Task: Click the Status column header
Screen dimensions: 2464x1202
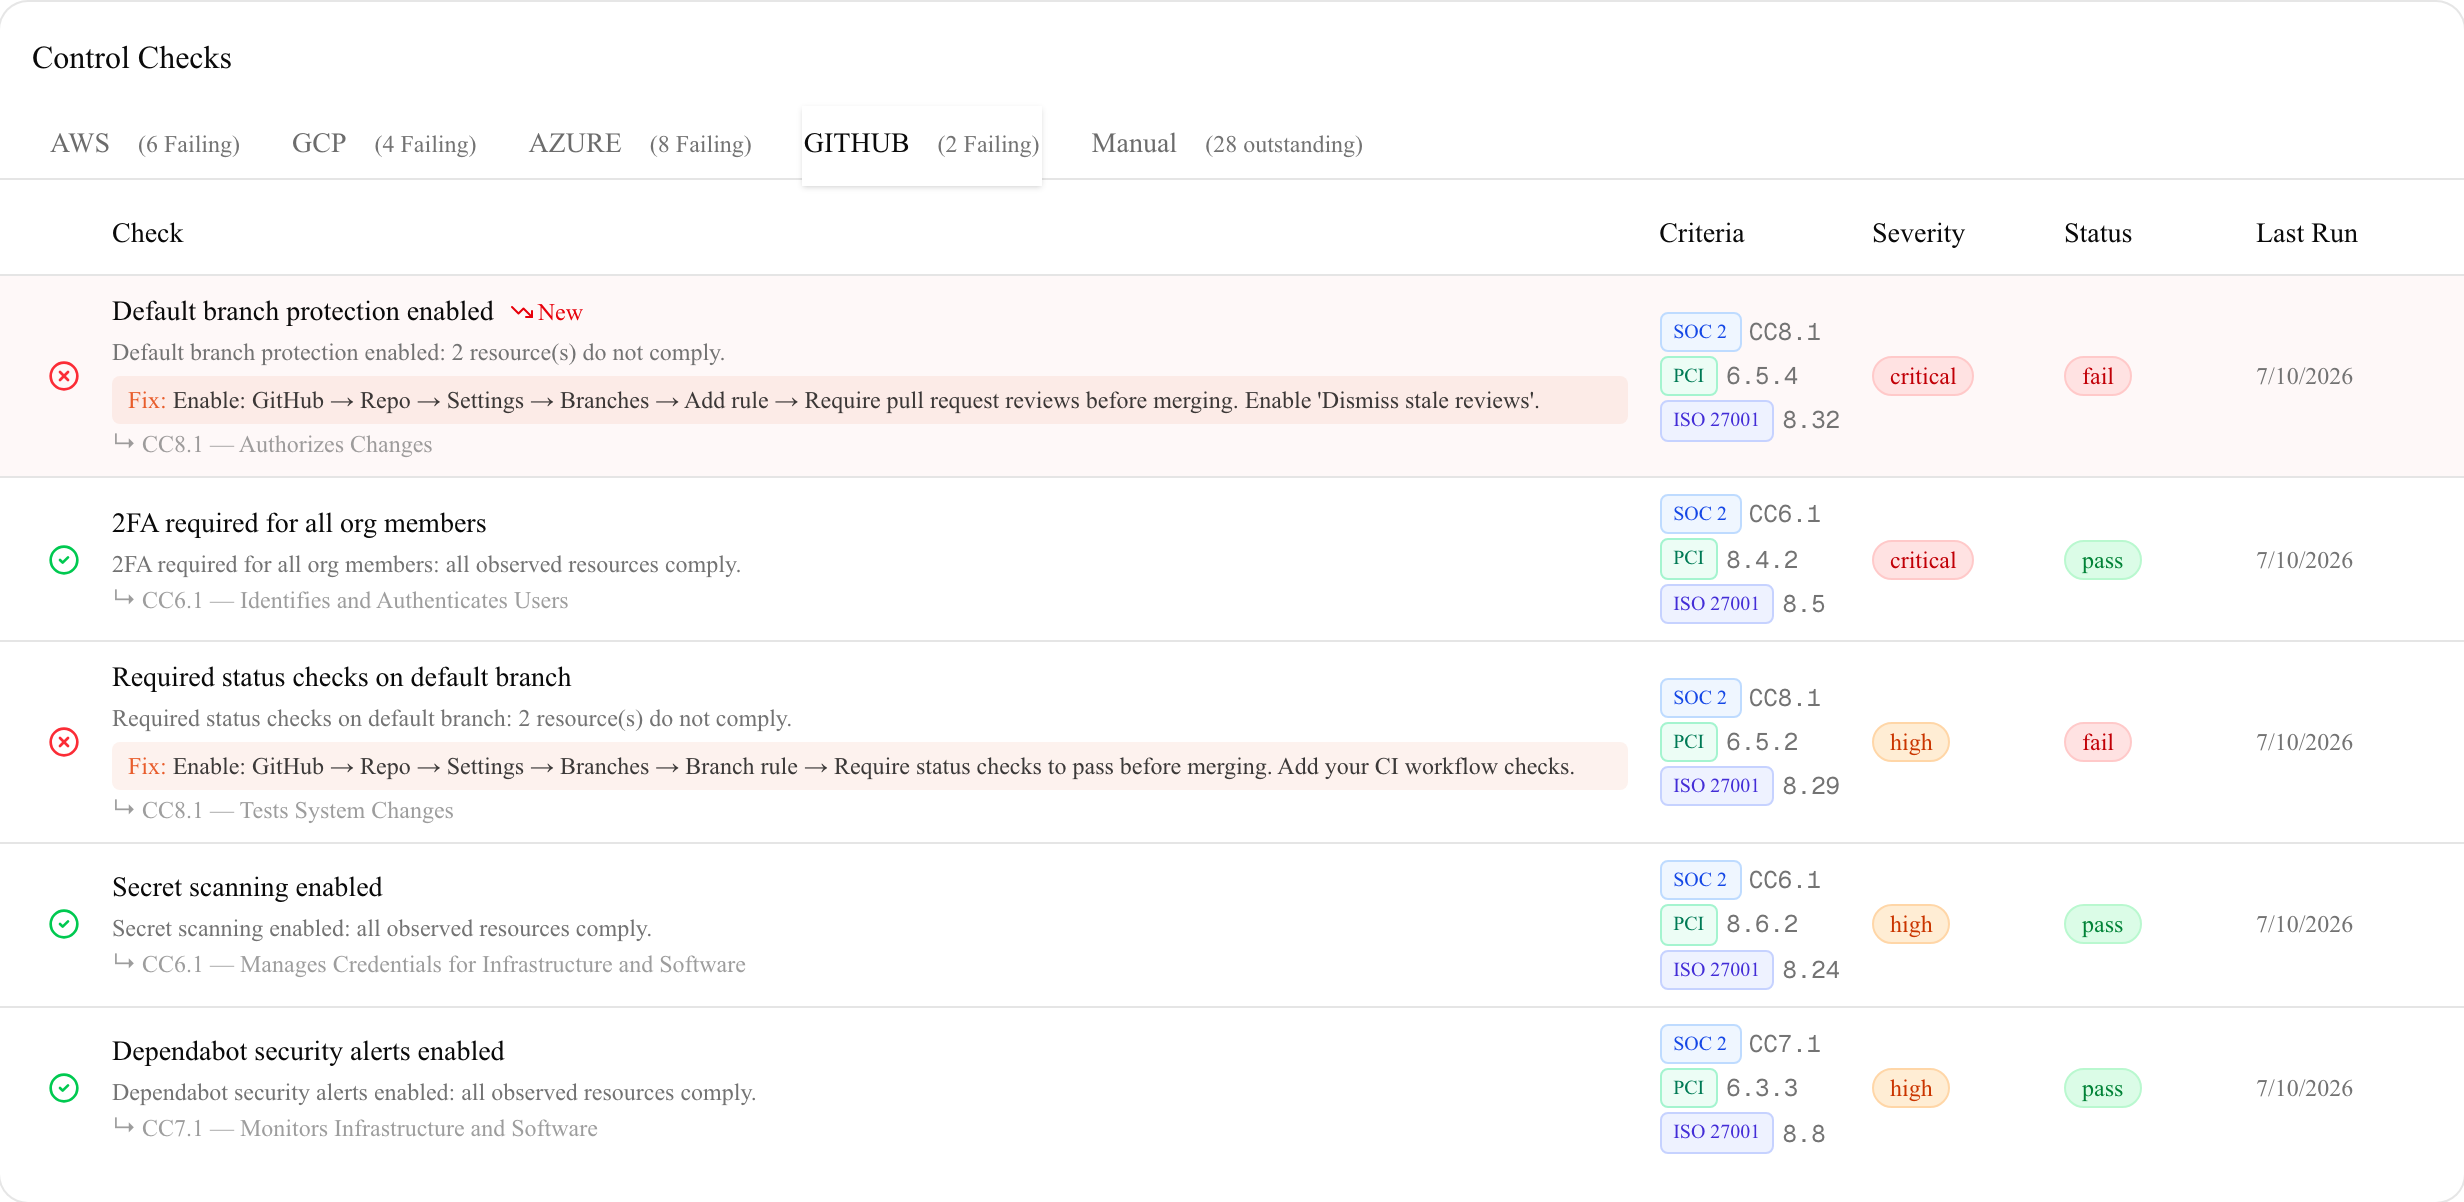Action: click(2098, 233)
